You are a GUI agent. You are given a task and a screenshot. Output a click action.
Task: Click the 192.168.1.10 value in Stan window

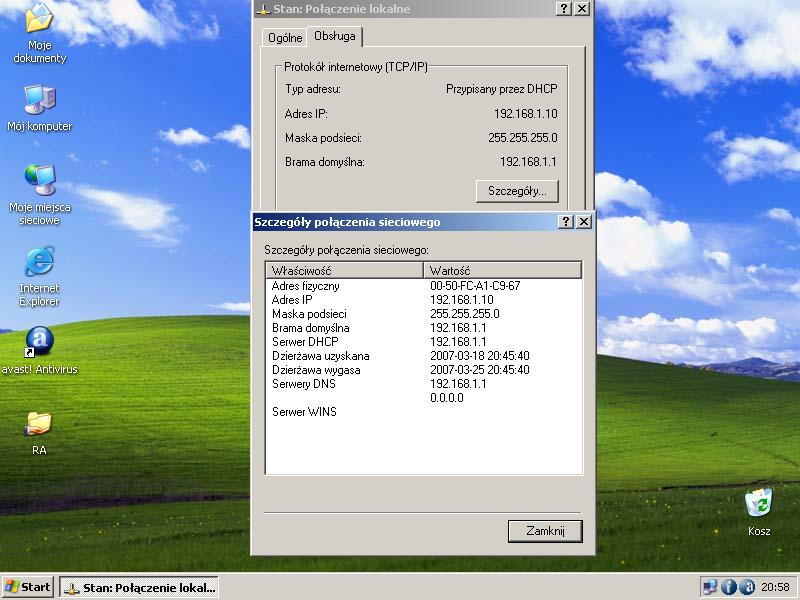tap(526, 114)
